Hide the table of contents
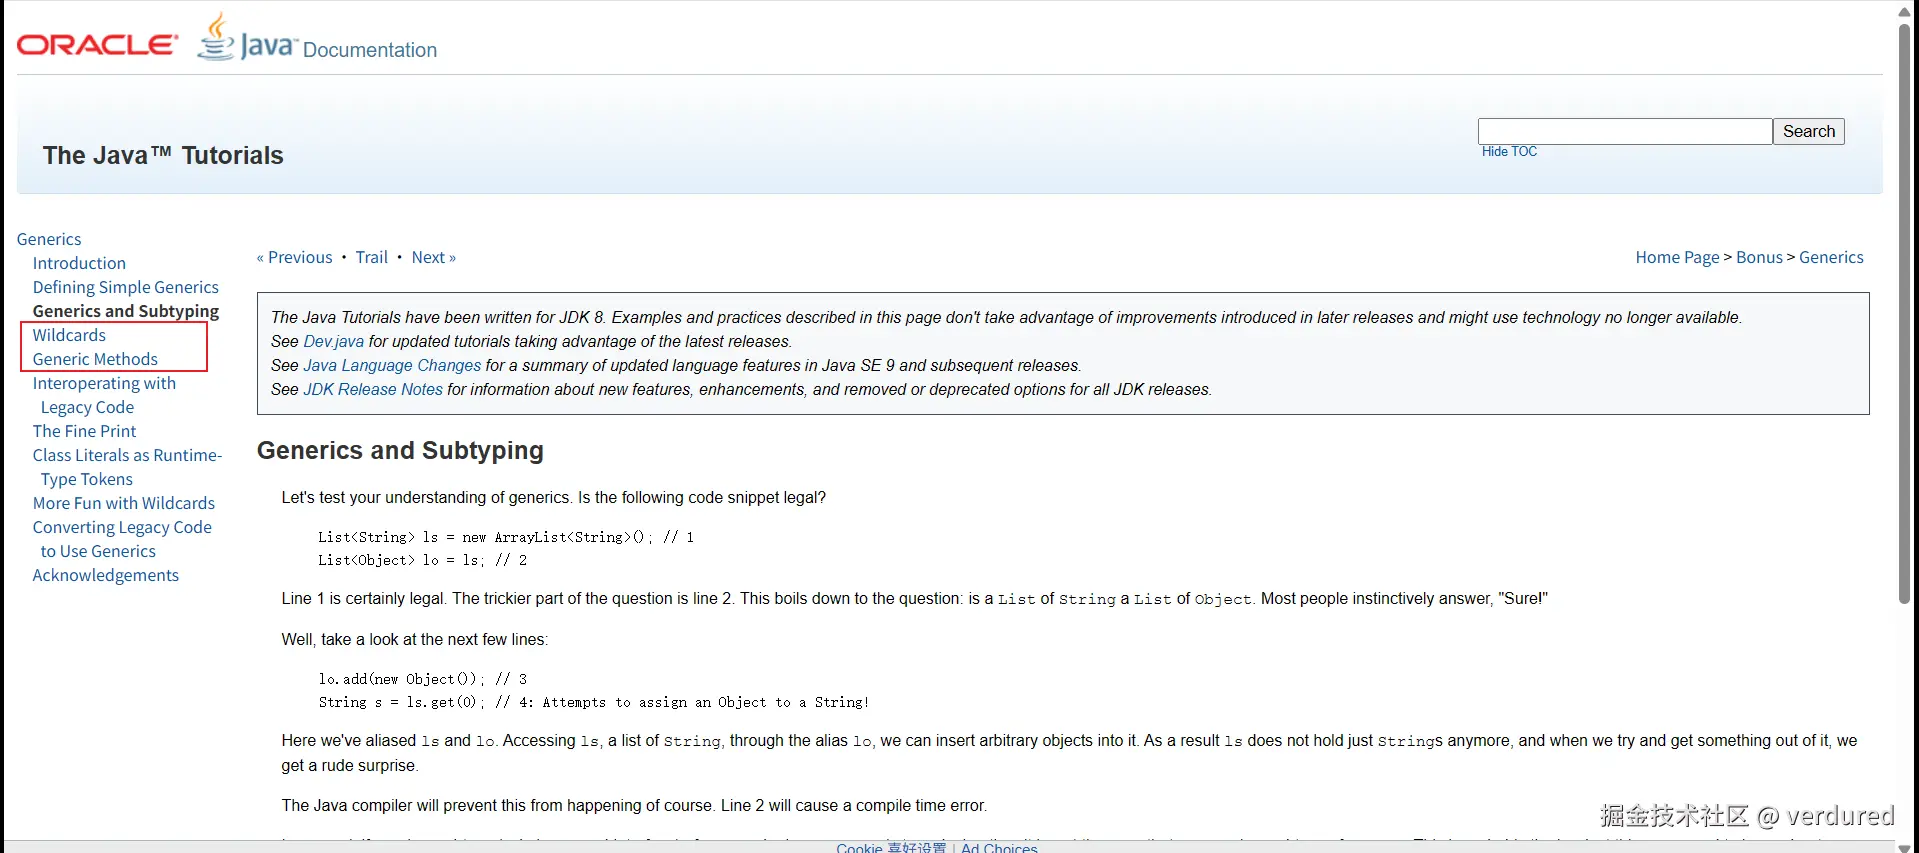 1509,152
